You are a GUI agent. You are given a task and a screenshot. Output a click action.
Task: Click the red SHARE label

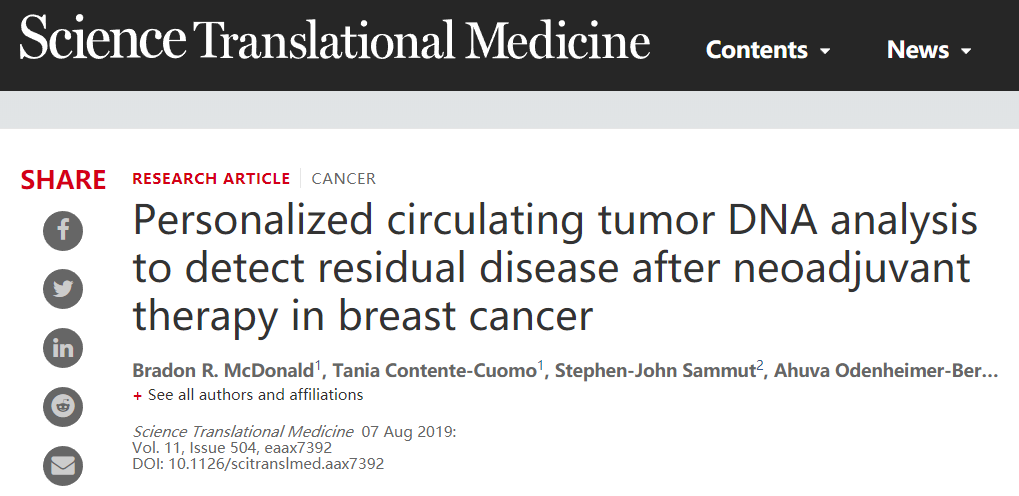click(63, 179)
